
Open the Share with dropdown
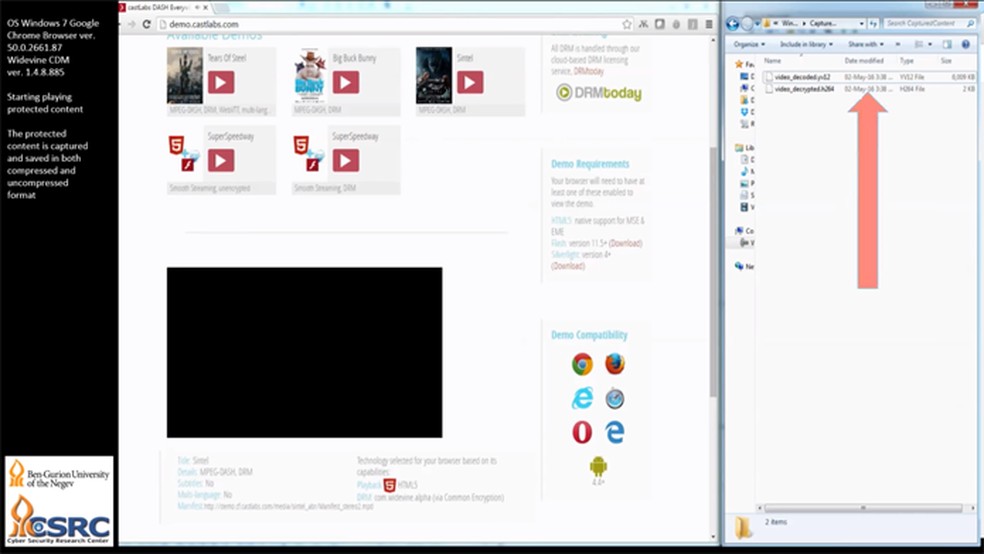coord(865,45)
